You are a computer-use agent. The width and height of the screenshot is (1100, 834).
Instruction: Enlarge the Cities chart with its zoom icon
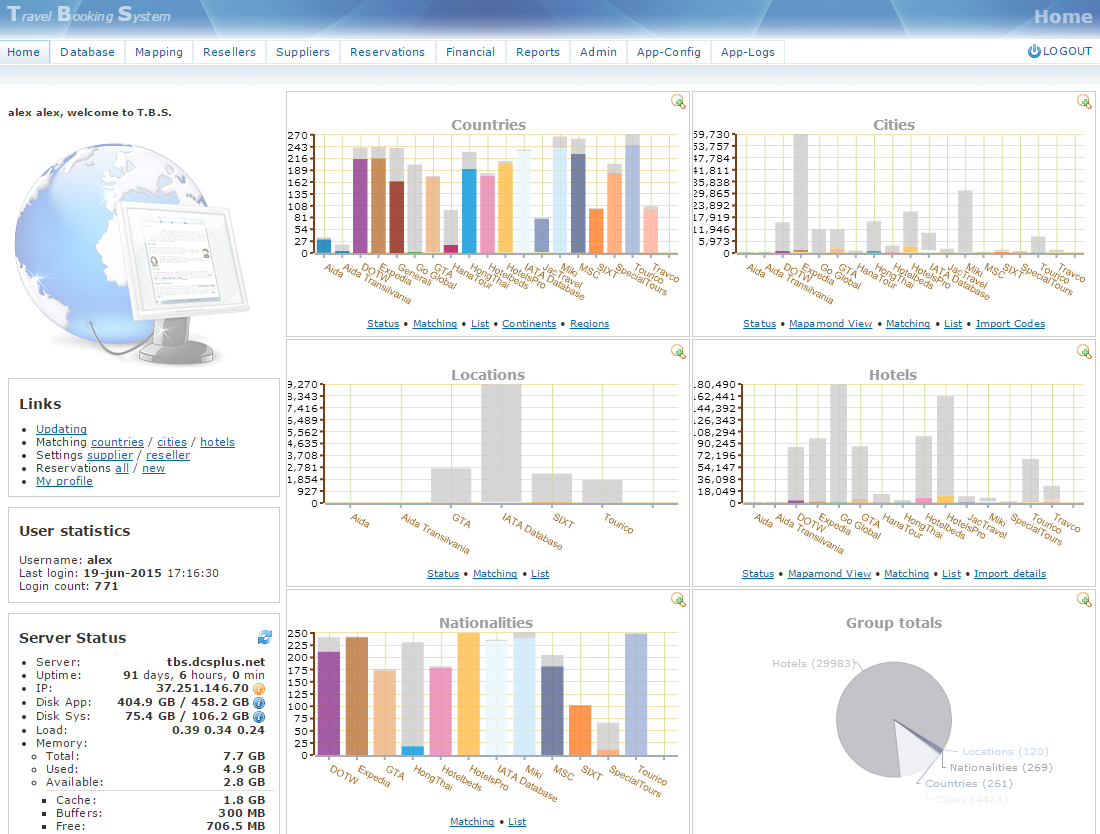pos(1084,101)
